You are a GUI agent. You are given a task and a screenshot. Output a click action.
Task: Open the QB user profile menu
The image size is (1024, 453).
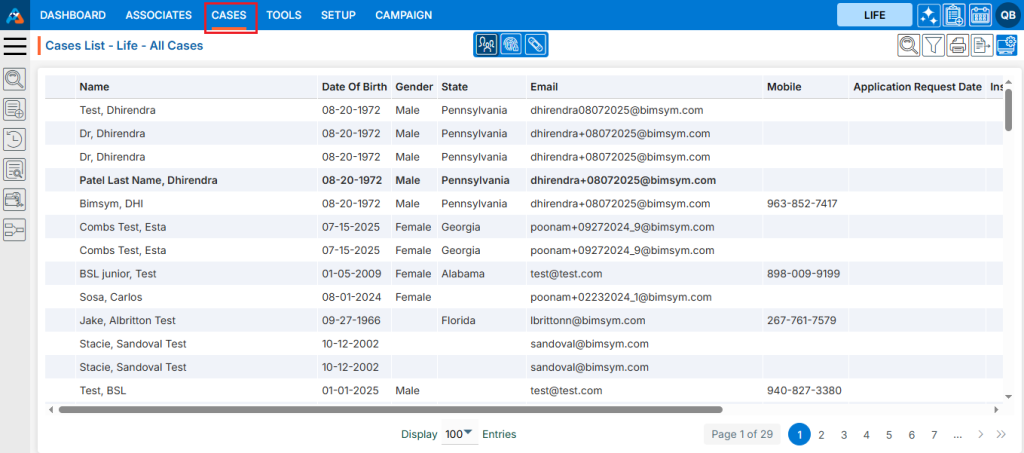(x=1006, y=15)
